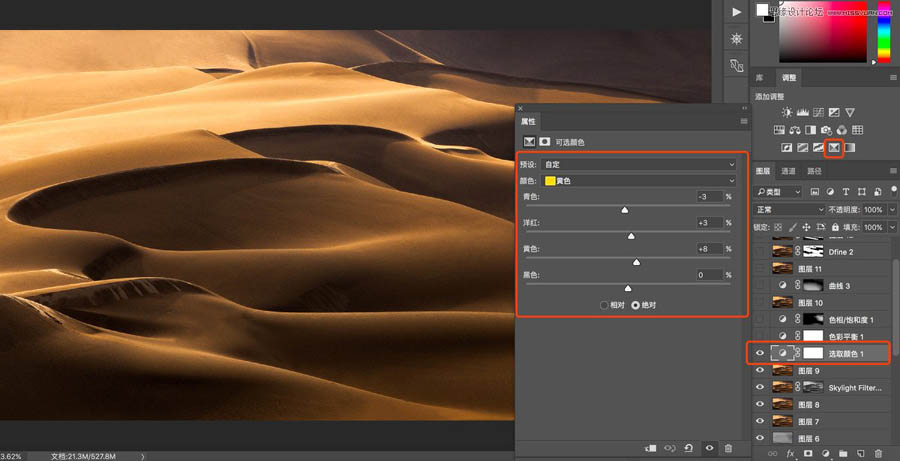
Task: Reset adjustment to defaults in Properties
Action: [689, 448]
